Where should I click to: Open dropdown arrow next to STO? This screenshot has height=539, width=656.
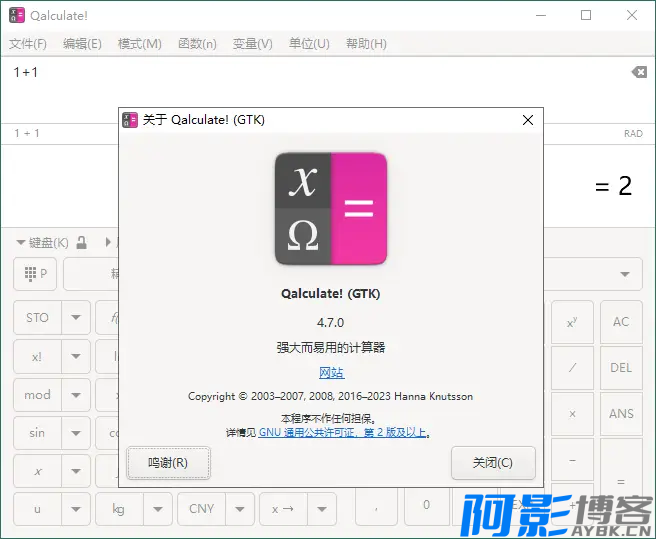point(76,318)
